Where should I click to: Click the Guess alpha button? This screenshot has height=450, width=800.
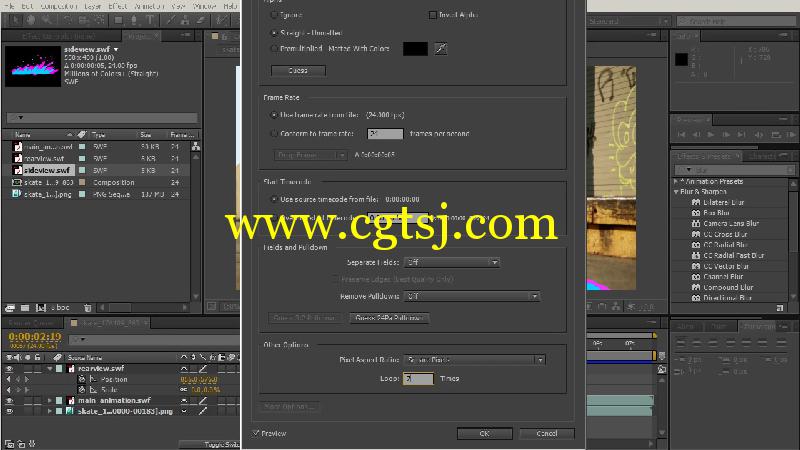tap(298, 70)
